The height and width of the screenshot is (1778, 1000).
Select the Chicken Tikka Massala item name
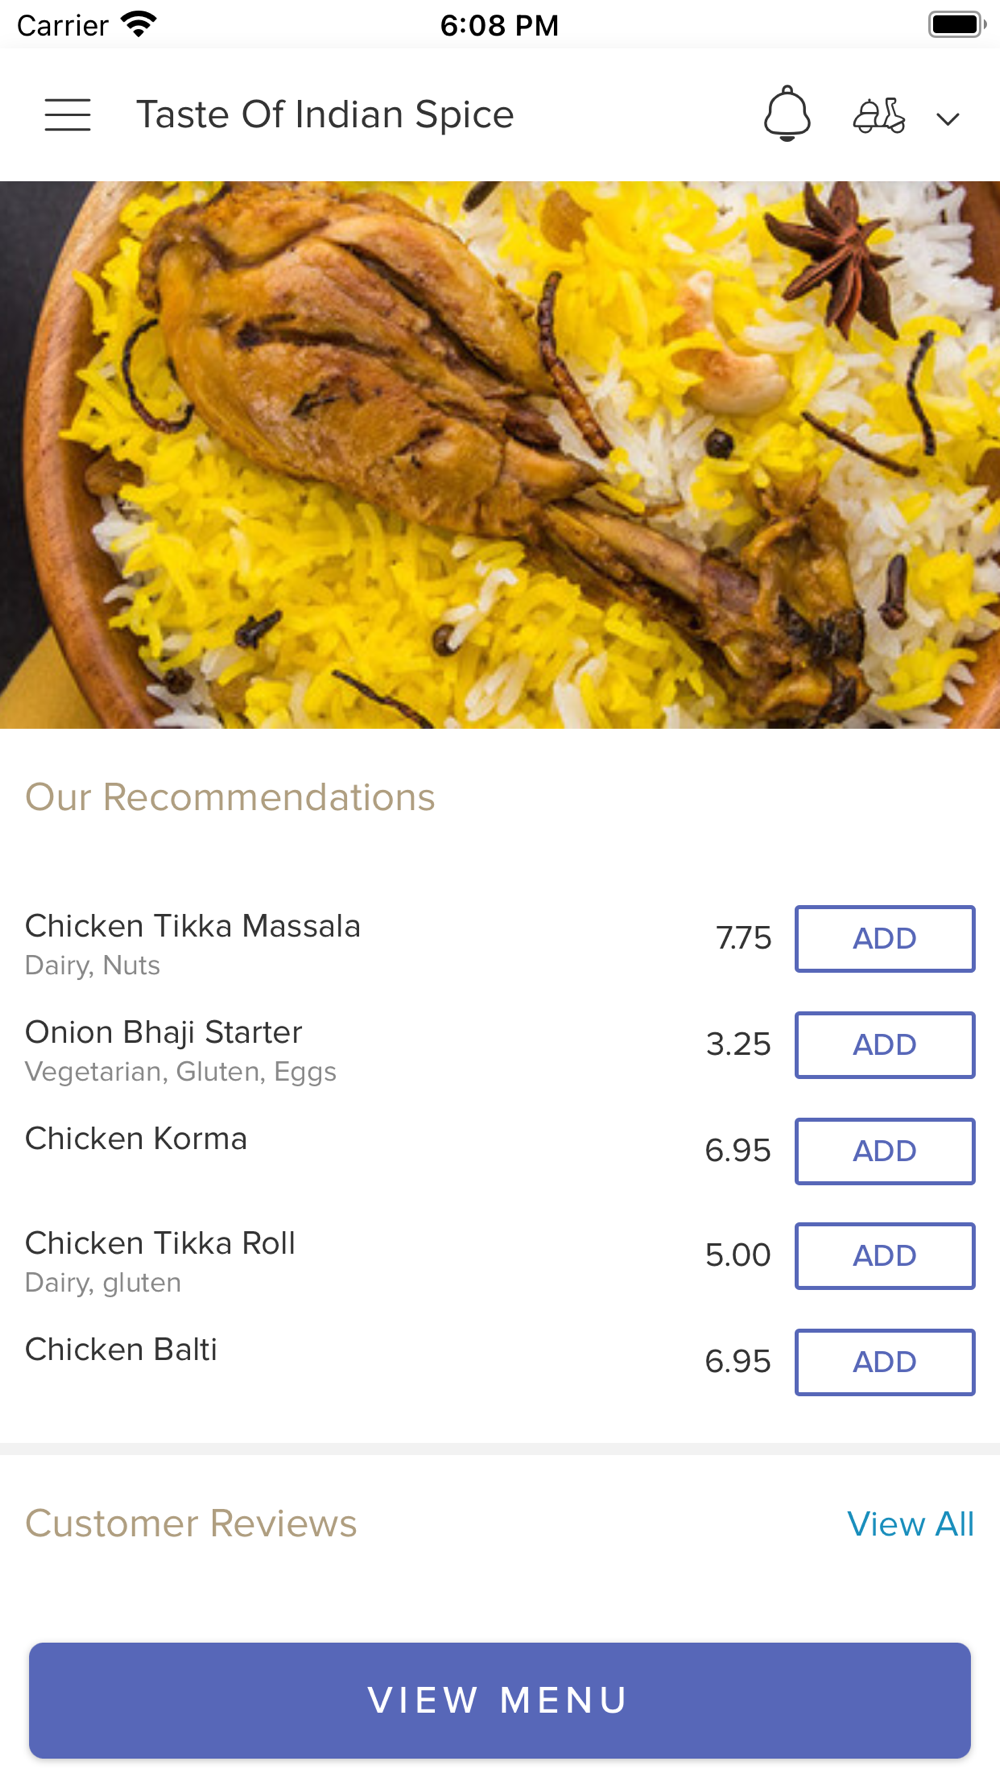(x=192, y=926)
